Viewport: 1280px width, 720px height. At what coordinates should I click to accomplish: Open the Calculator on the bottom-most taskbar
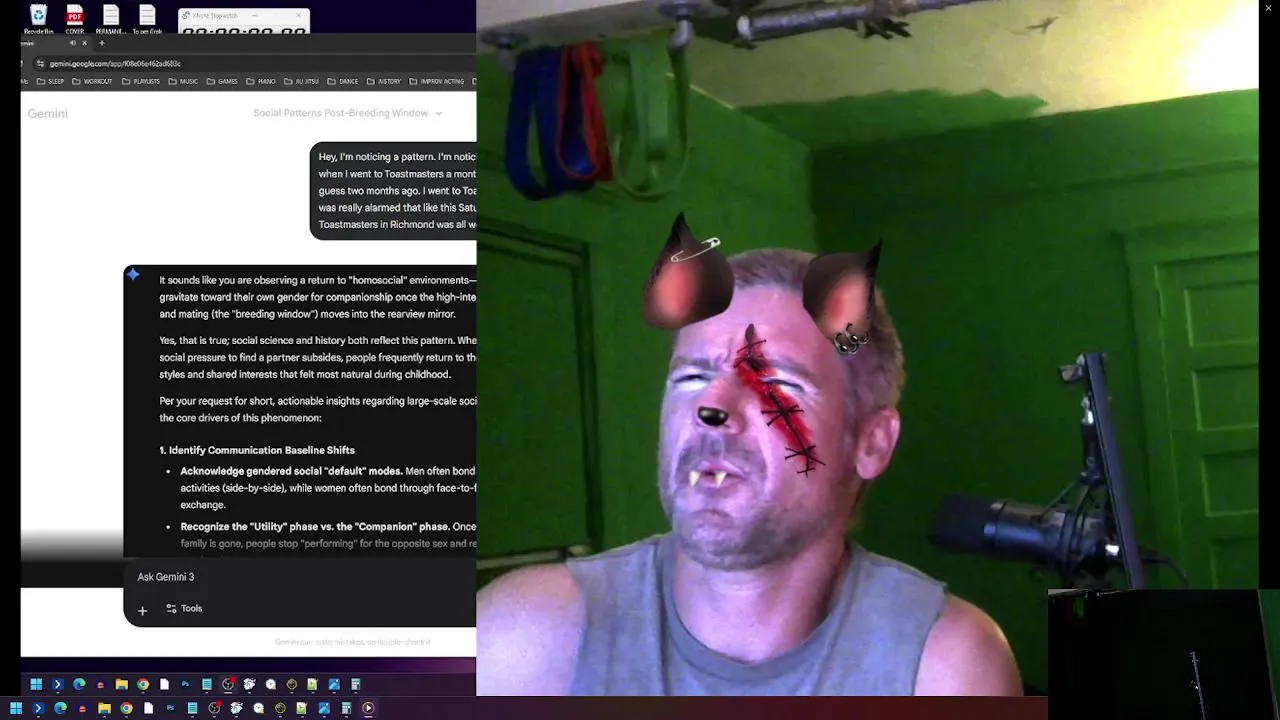click(x=346, y=708)
